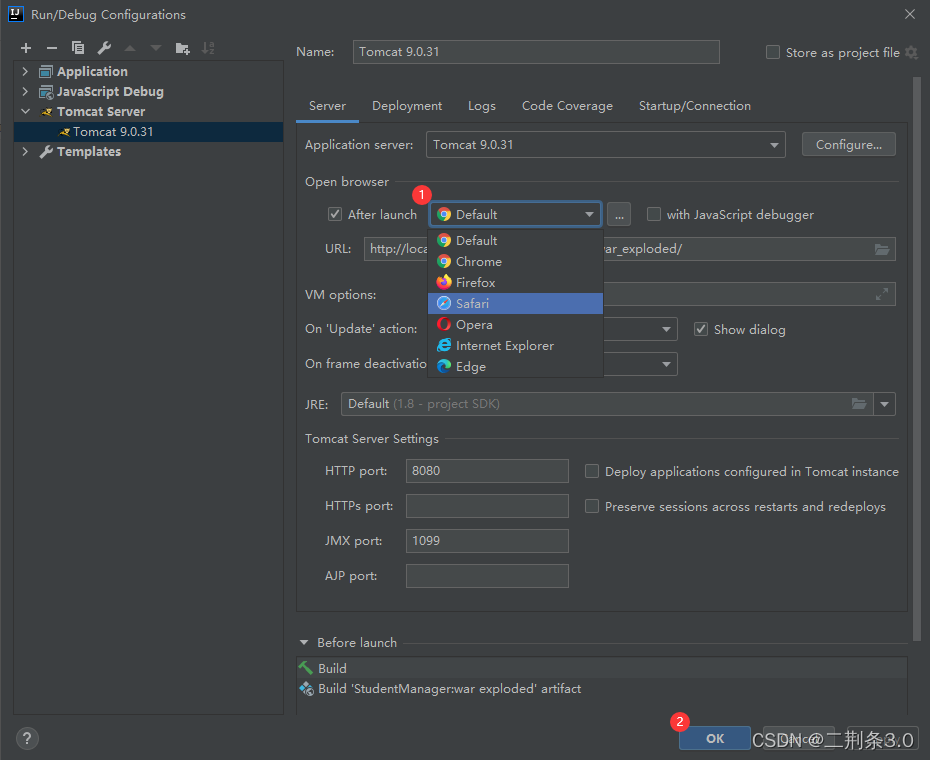The height and width of the screenshot is (760, 930).
Task: Confirm with the OK button
Action: [x=715, y=739]
